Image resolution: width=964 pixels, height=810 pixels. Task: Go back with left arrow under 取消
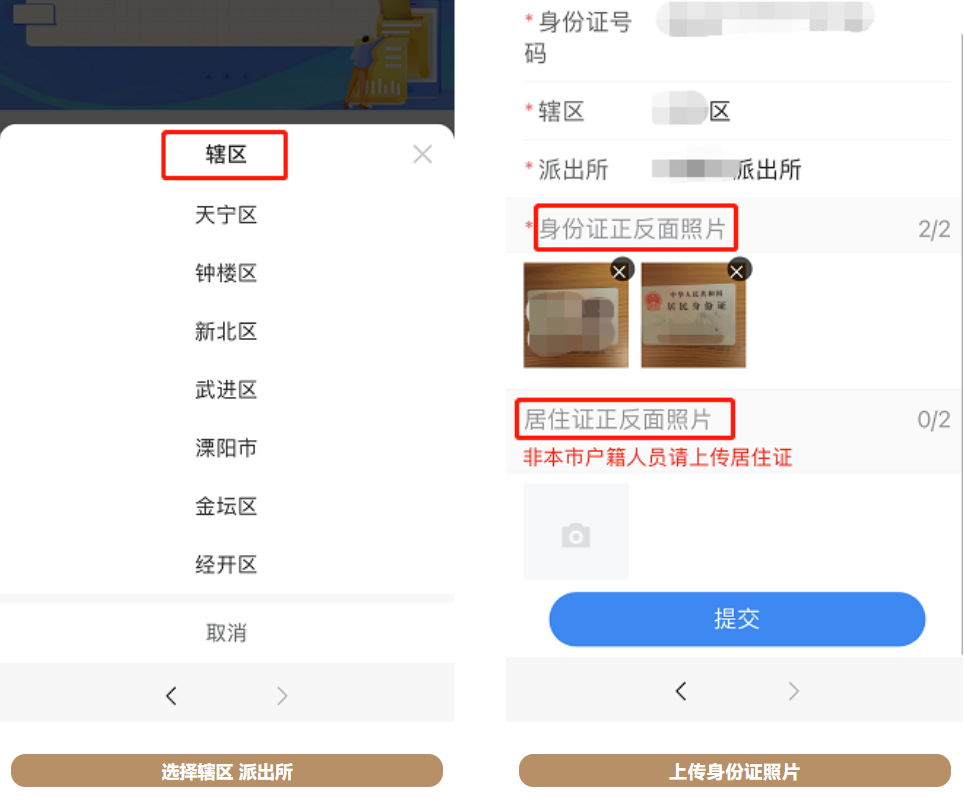172,696
